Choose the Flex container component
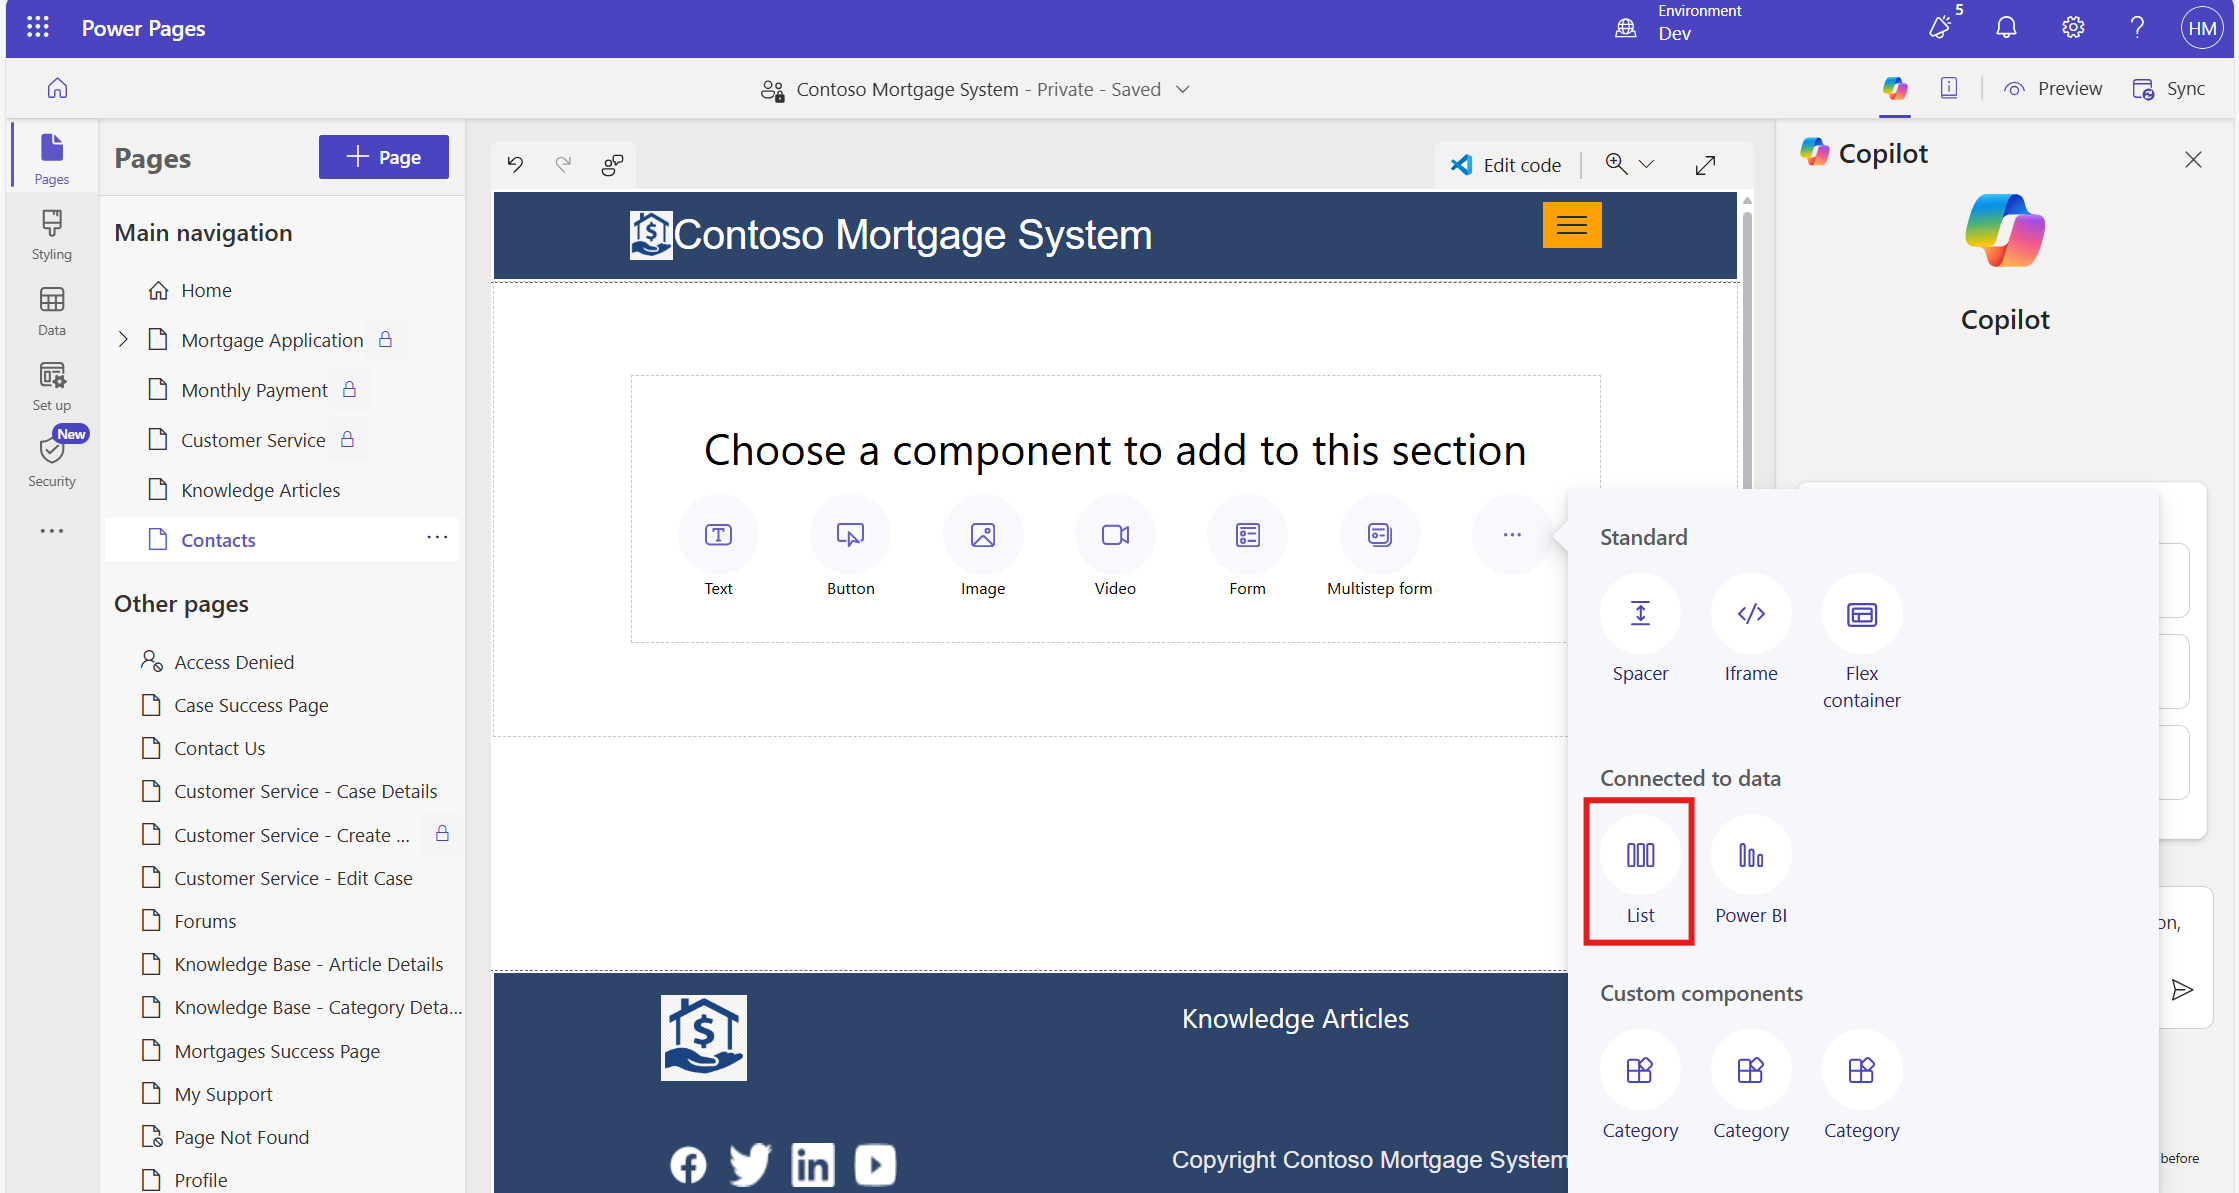 [1861, 614]
